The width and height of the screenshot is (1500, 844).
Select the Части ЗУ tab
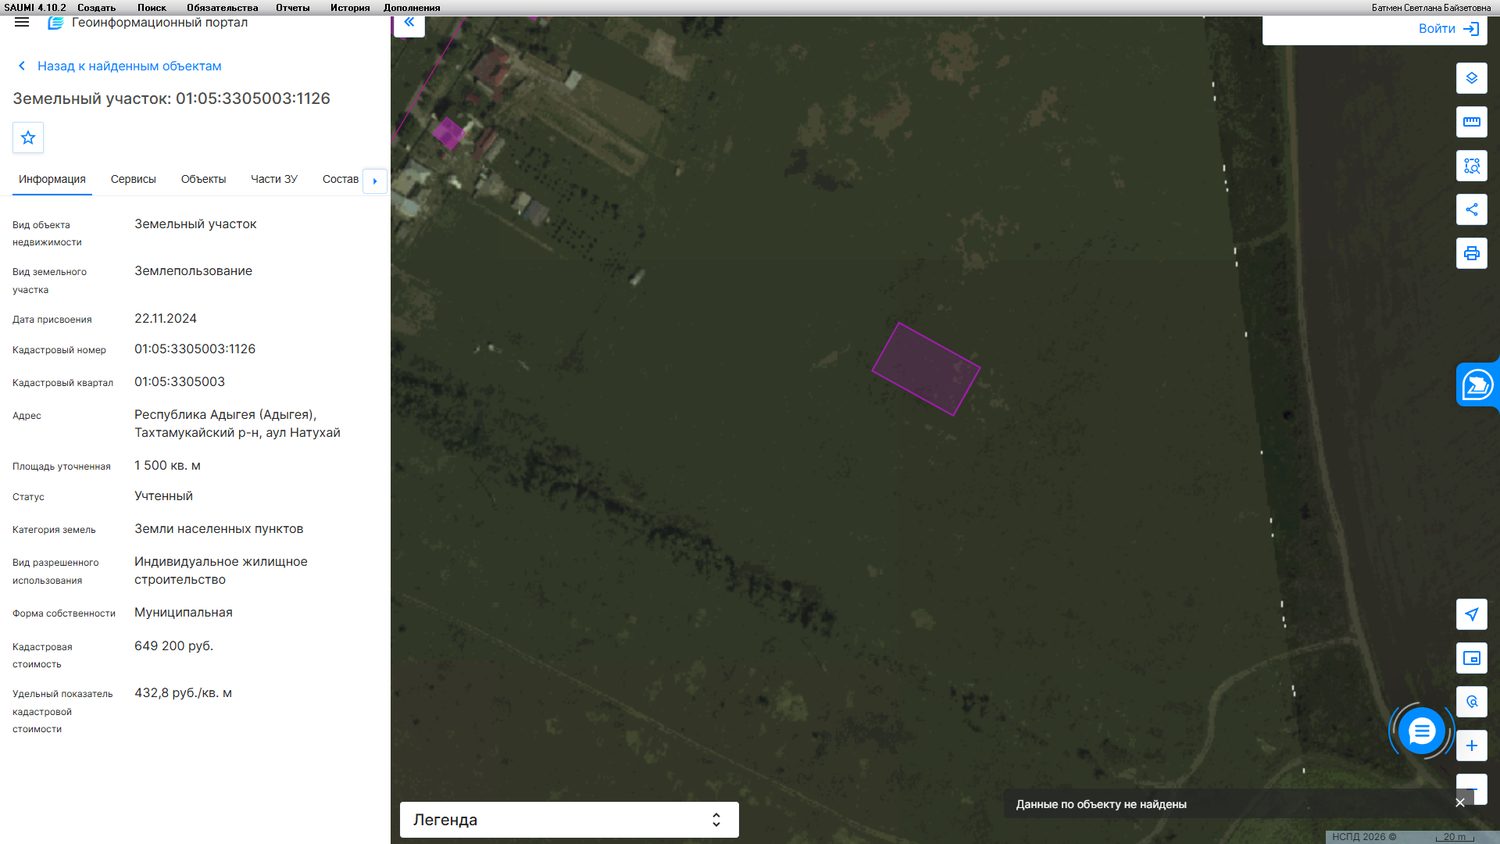click(x=274, y=180)
